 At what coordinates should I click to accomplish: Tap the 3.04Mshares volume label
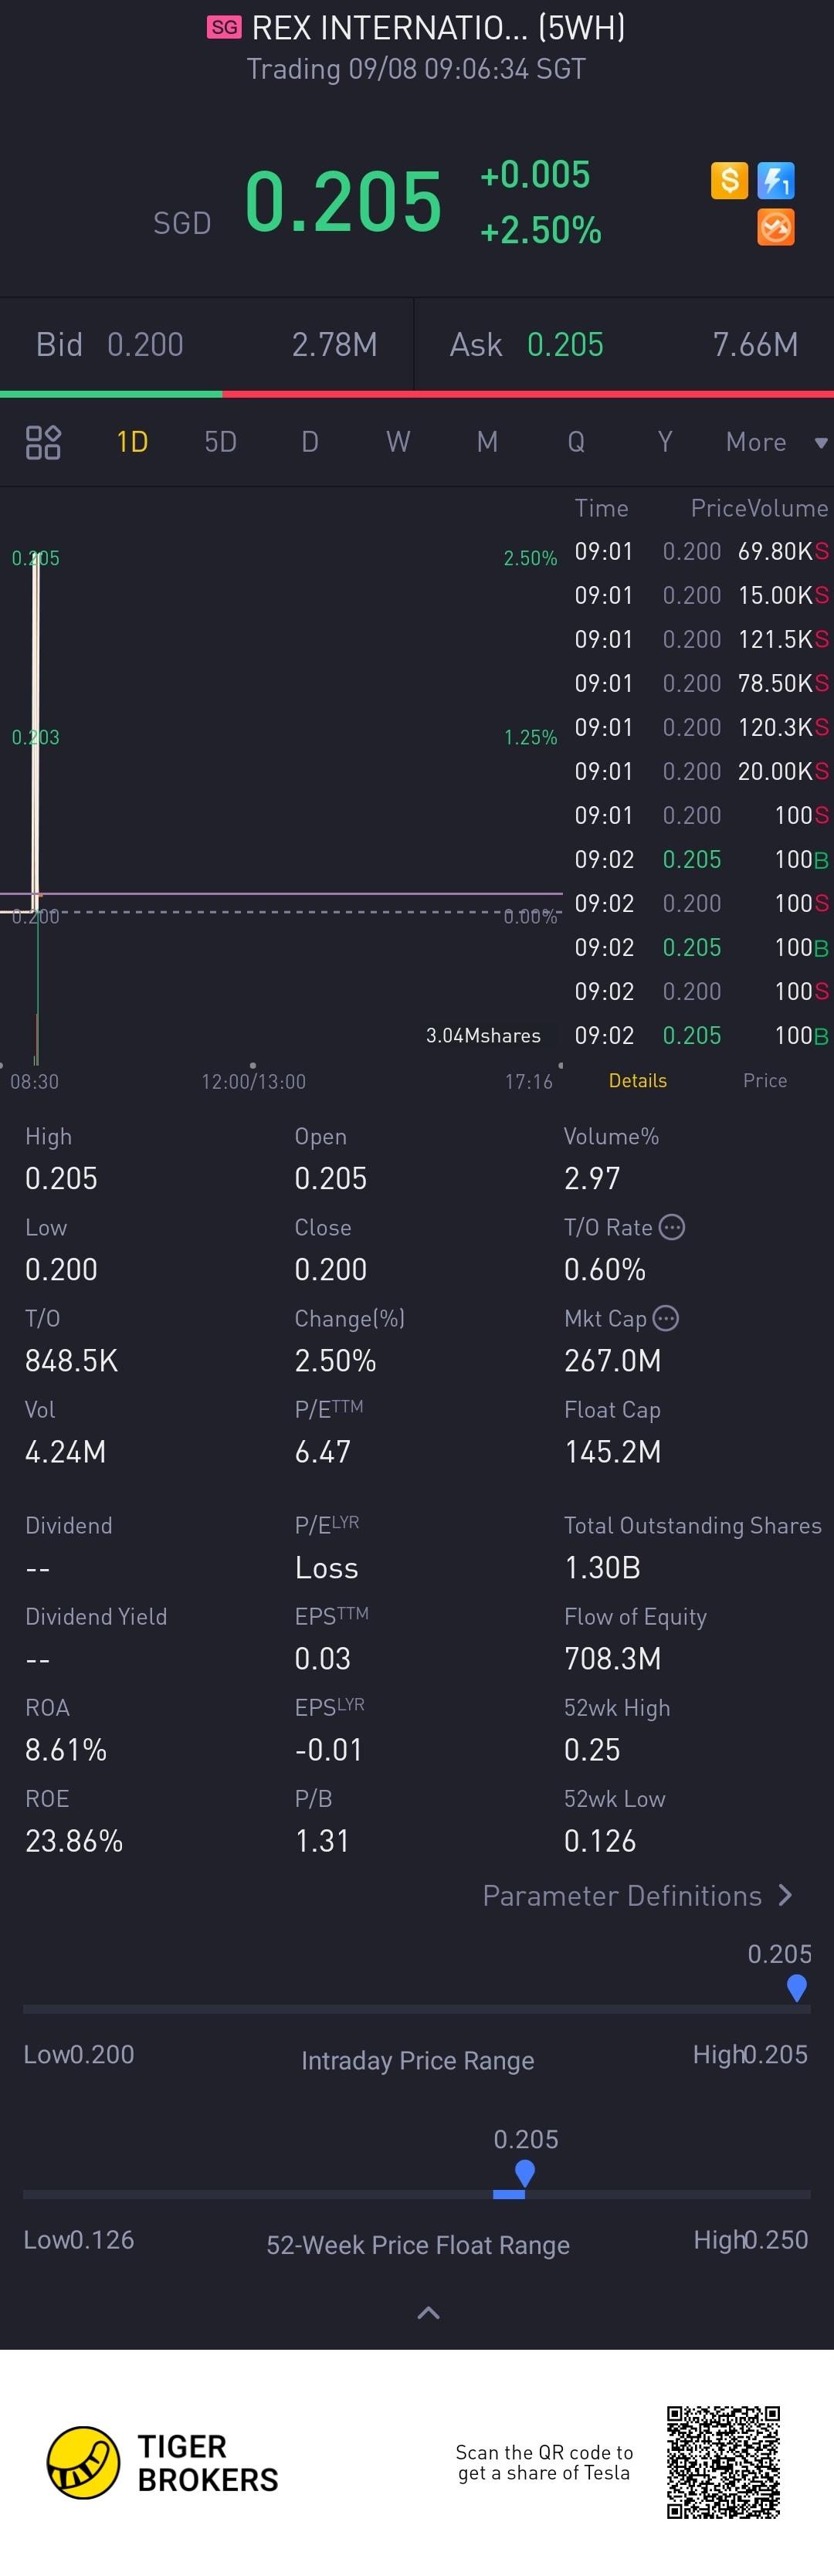coord(483,1035)
